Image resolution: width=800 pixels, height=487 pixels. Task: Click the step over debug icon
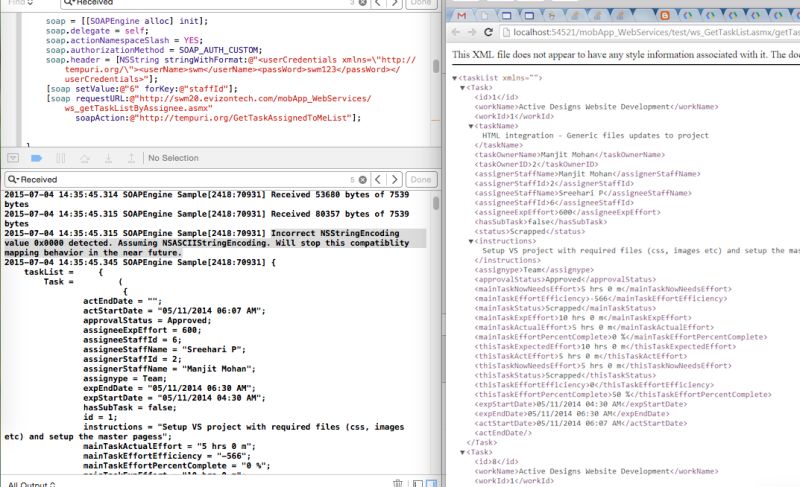[x=85, y=158]
